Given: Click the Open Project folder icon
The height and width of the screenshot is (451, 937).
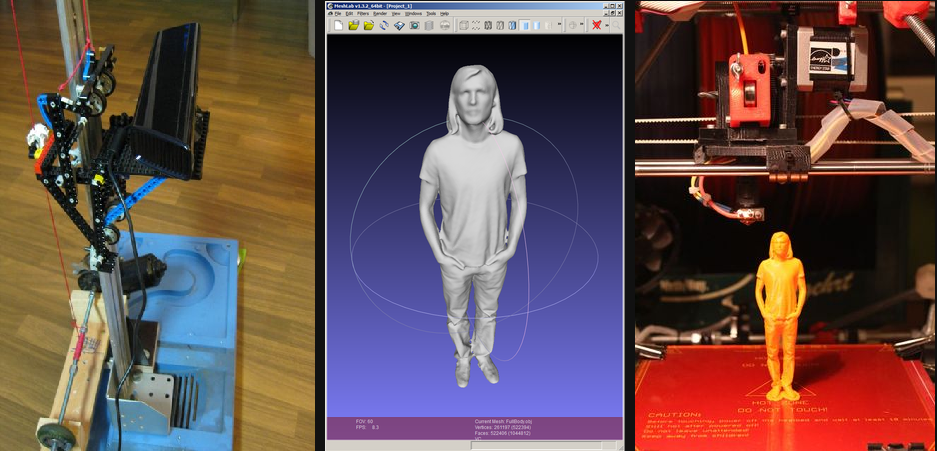Looking at the screenshot, I should point(353,25).
